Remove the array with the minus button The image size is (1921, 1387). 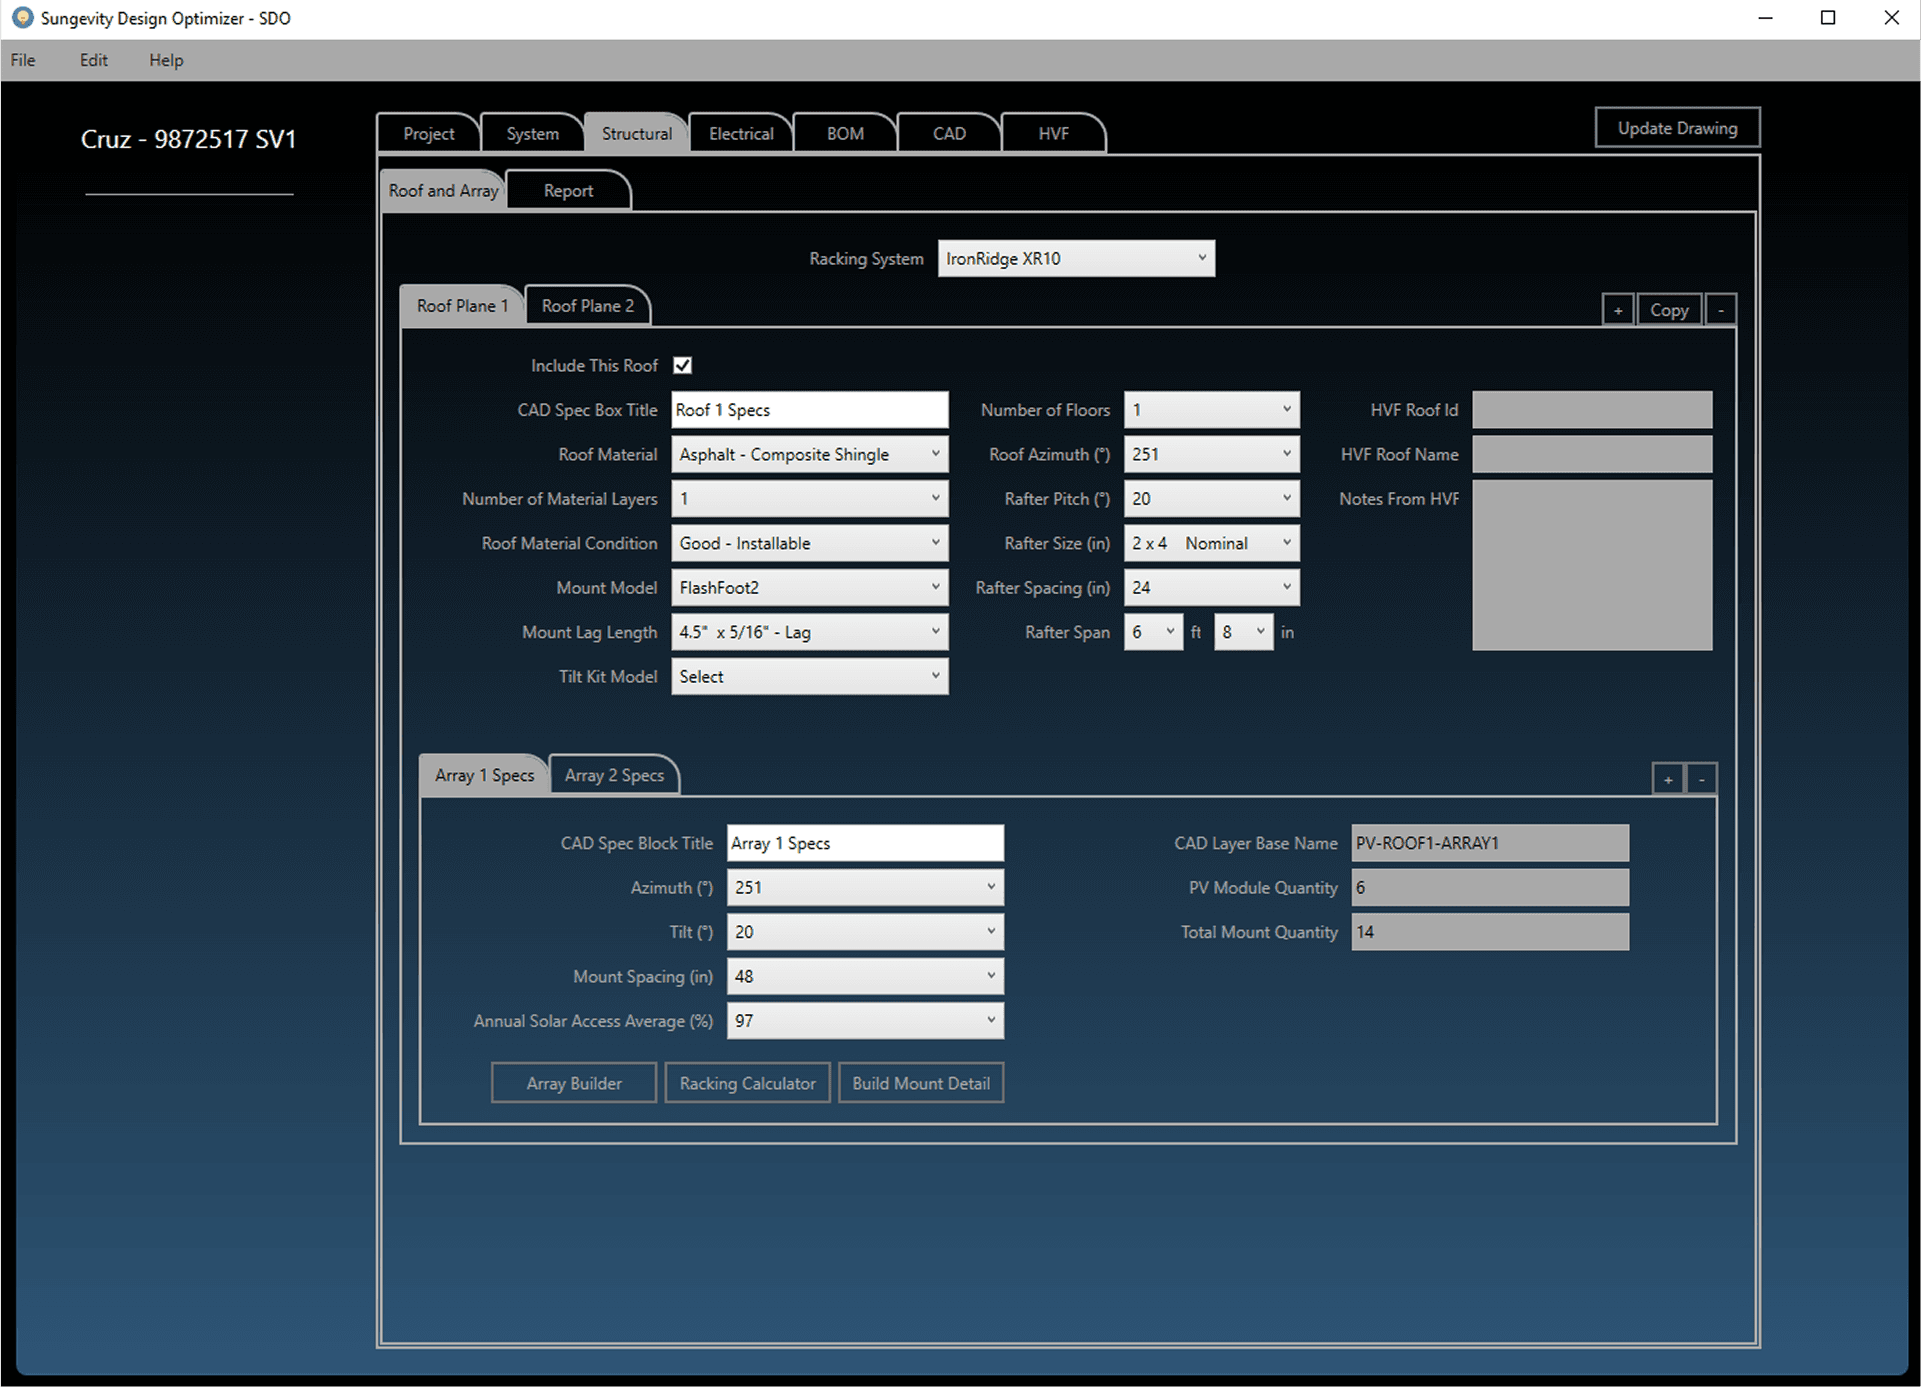(x=1701, y=779)
